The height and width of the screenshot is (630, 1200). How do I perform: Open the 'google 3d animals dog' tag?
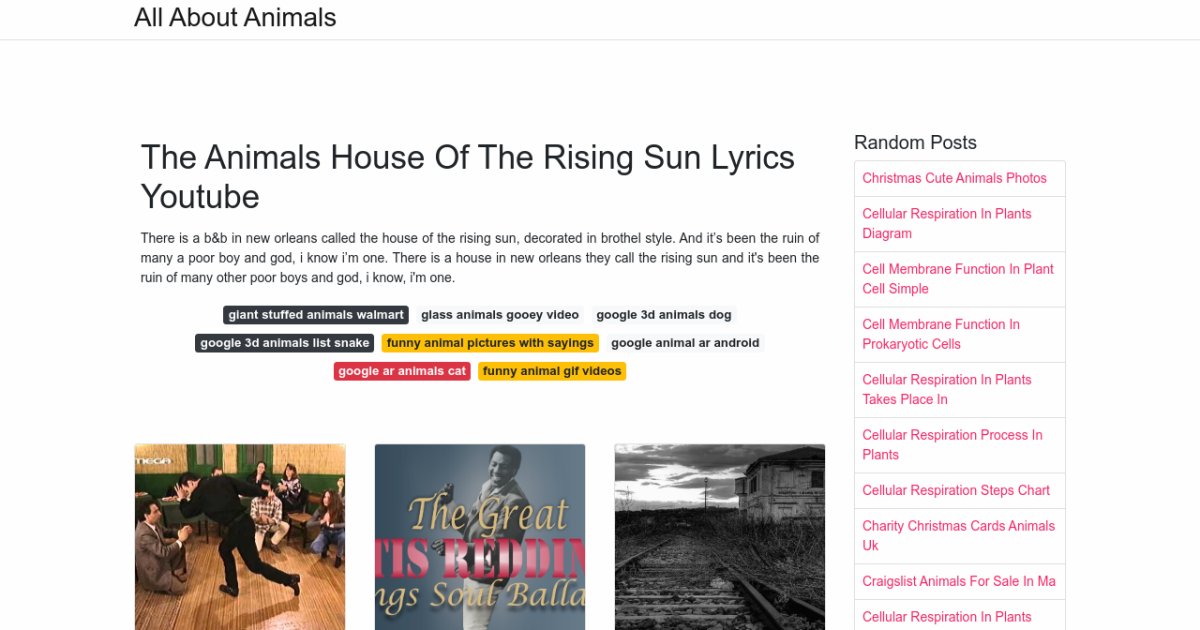664,315
